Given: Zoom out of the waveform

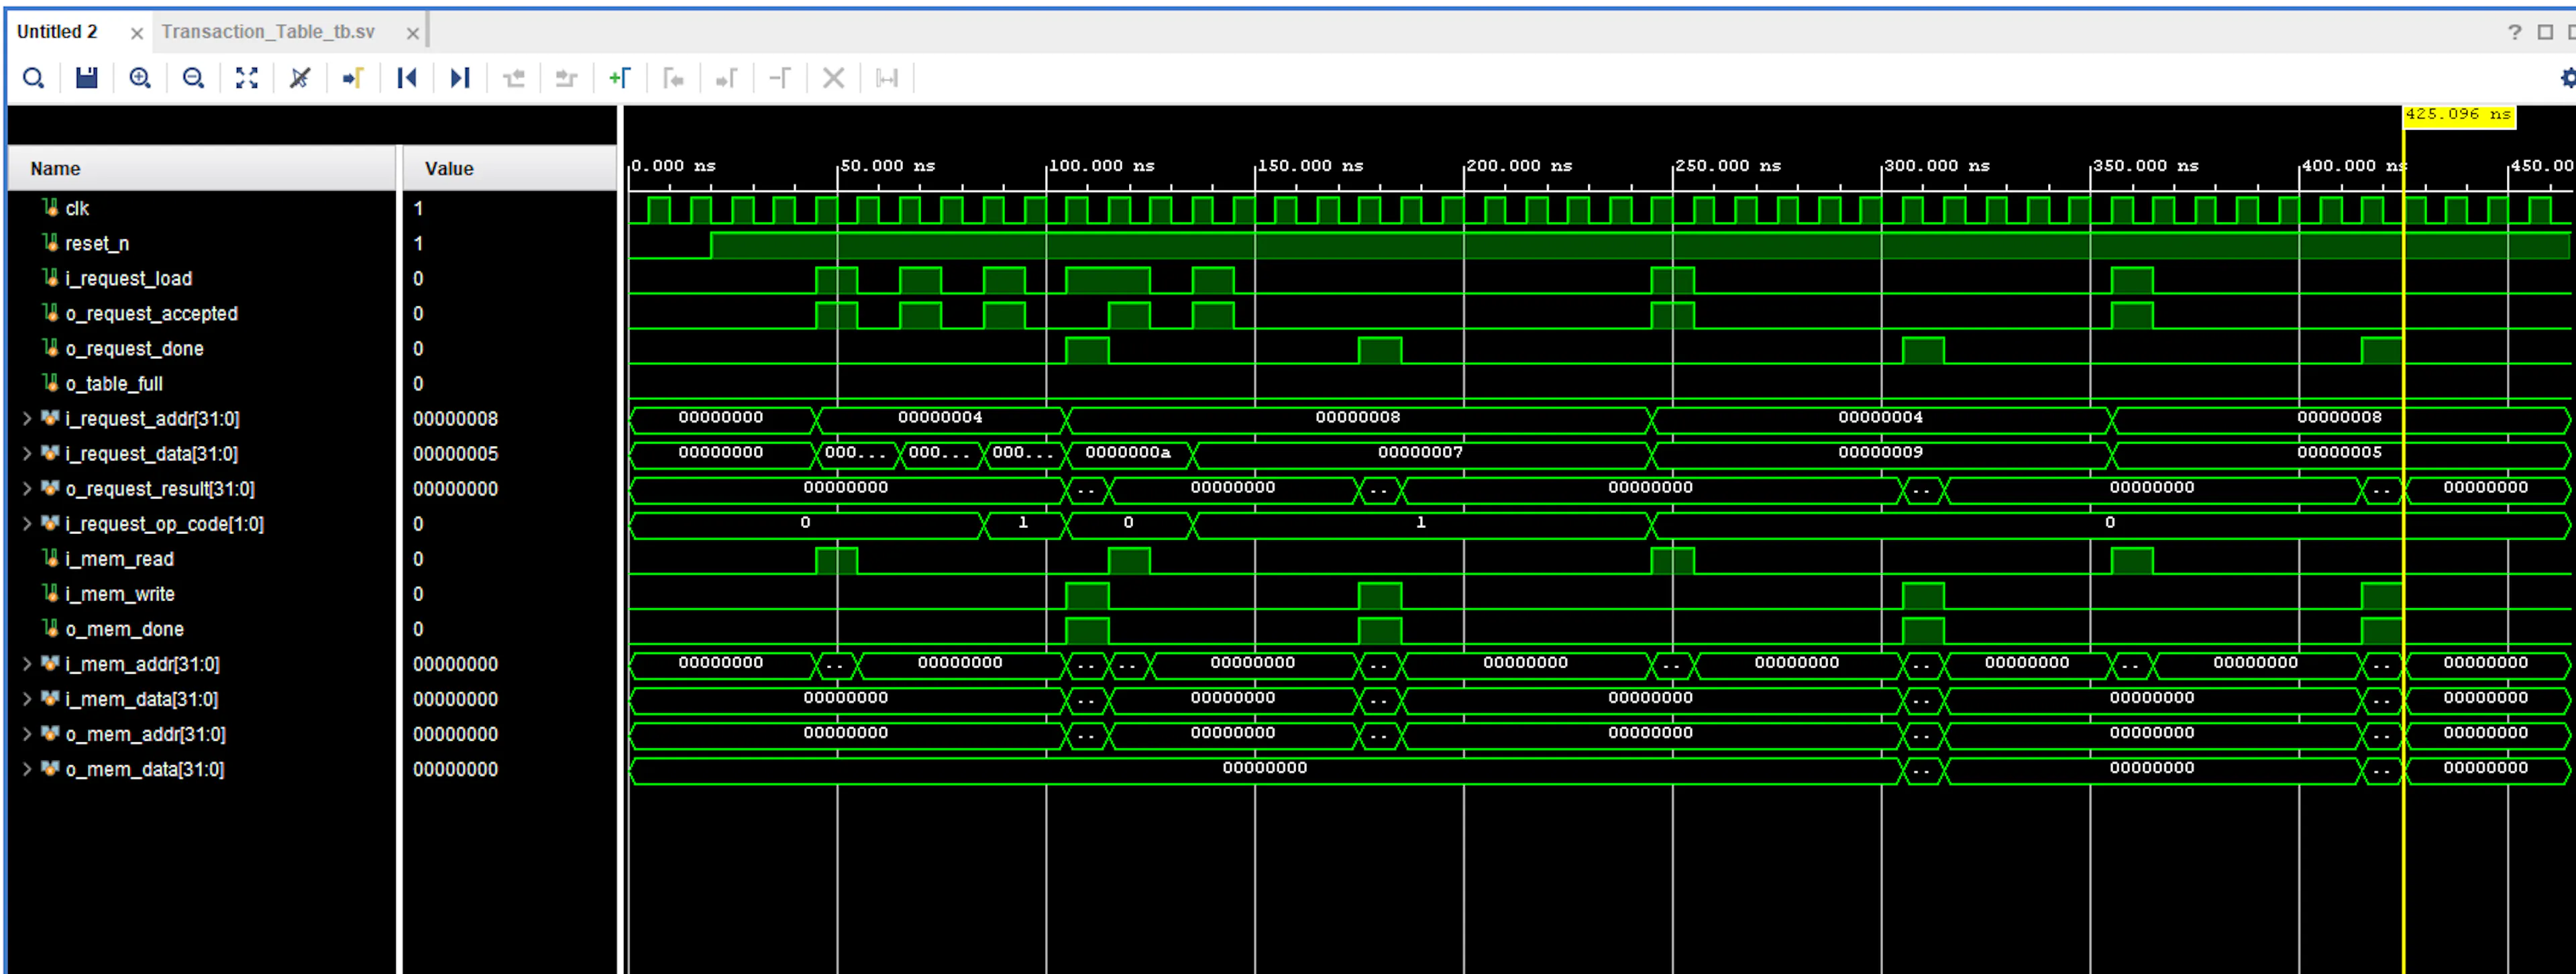Looking at the screenshot, I should point(193,78).
